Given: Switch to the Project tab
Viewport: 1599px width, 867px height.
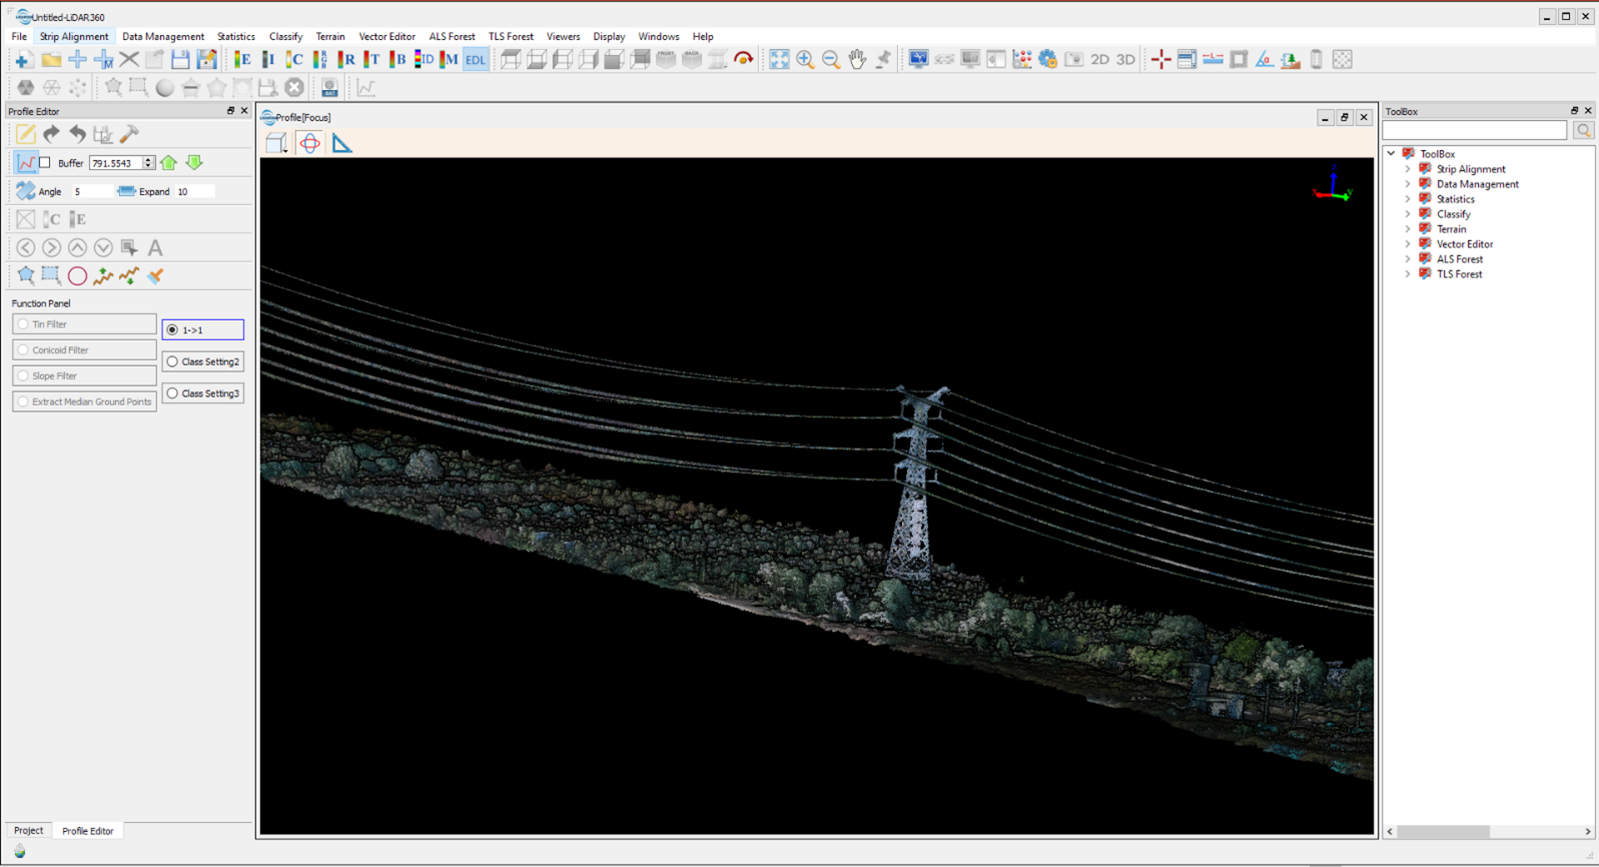Looking at the screenshot, I should point(28,831).
